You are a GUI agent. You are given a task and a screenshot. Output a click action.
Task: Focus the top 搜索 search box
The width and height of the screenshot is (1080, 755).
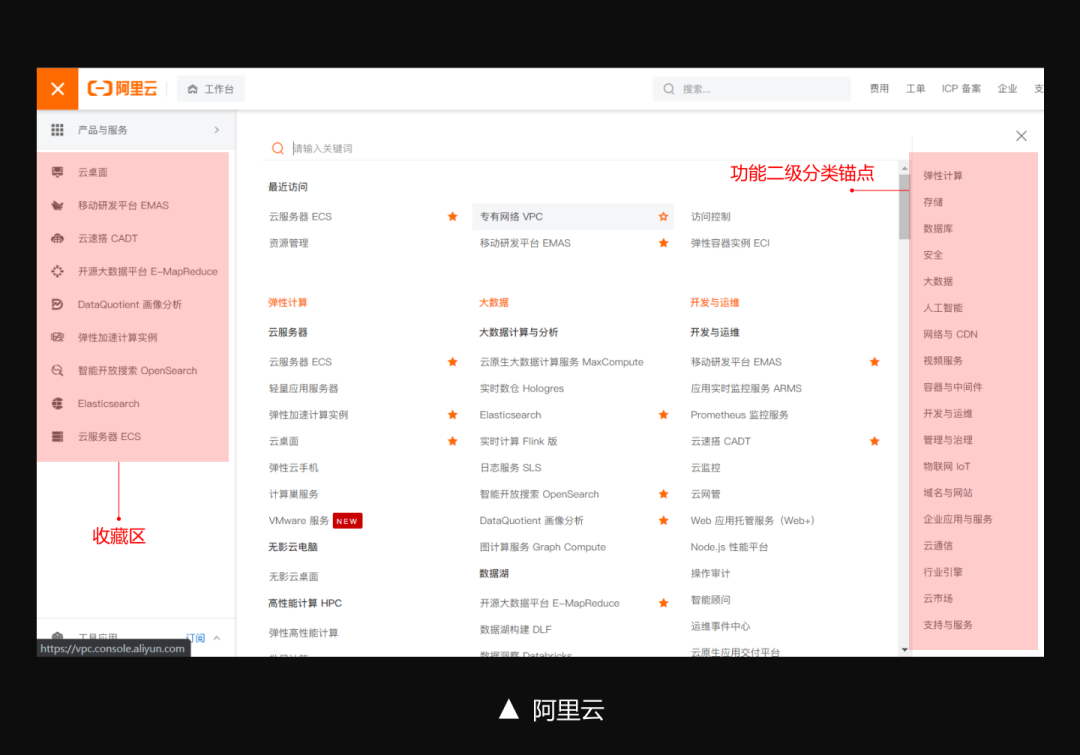click(x=751, y=89)
